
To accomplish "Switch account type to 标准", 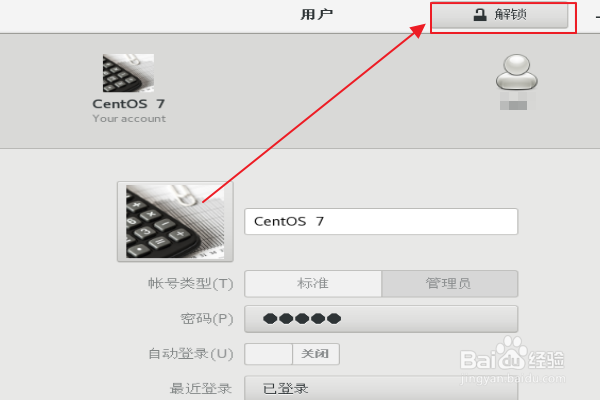I will pyautogui.click(x=313, y=284).
